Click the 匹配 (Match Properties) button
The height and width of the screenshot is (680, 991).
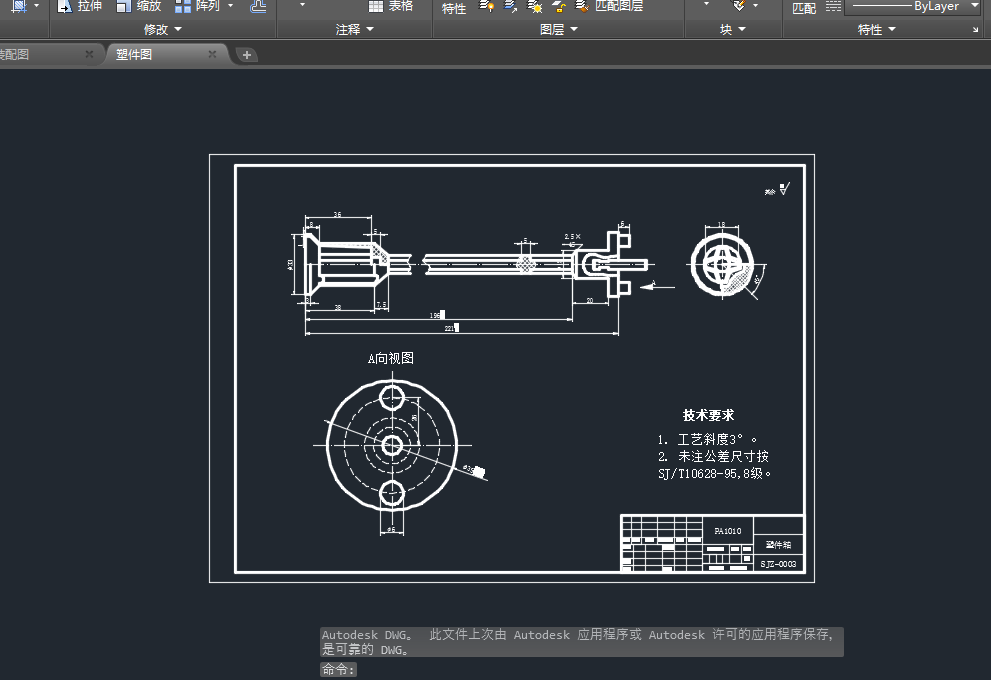pyautogui.click(x=804, y=8)
